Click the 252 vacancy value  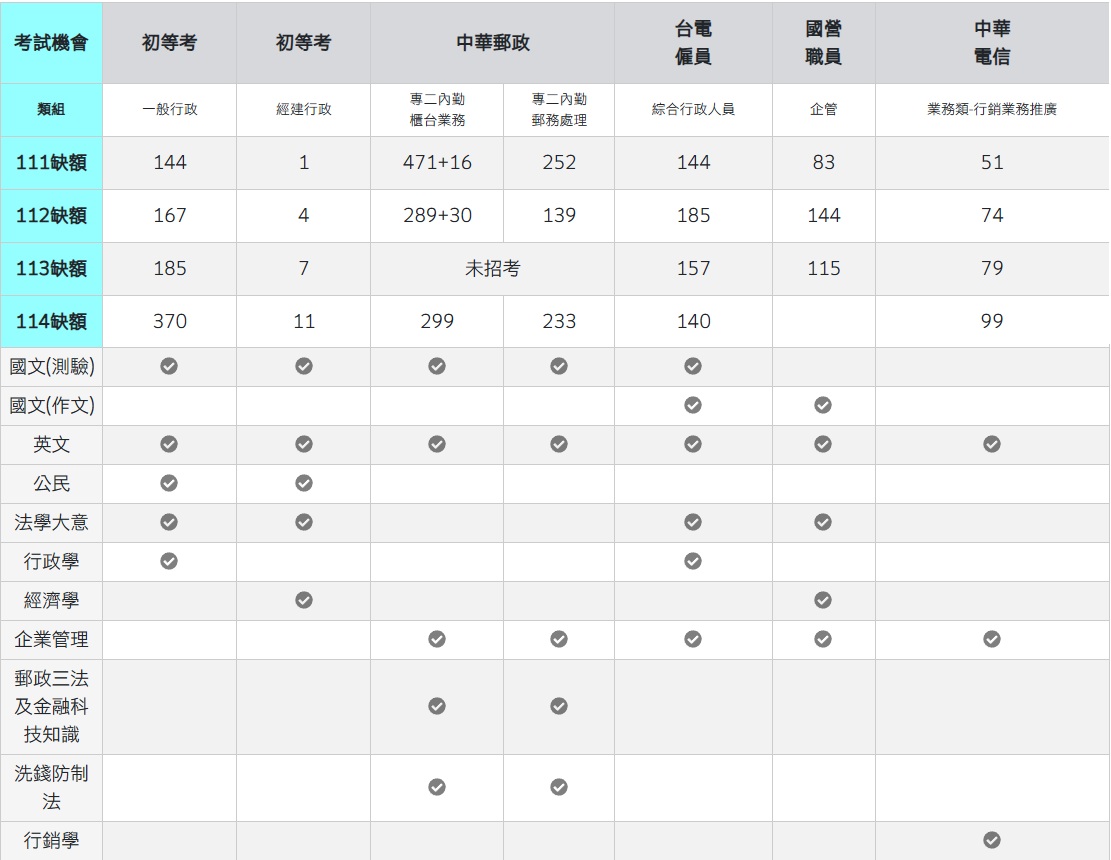559,162
